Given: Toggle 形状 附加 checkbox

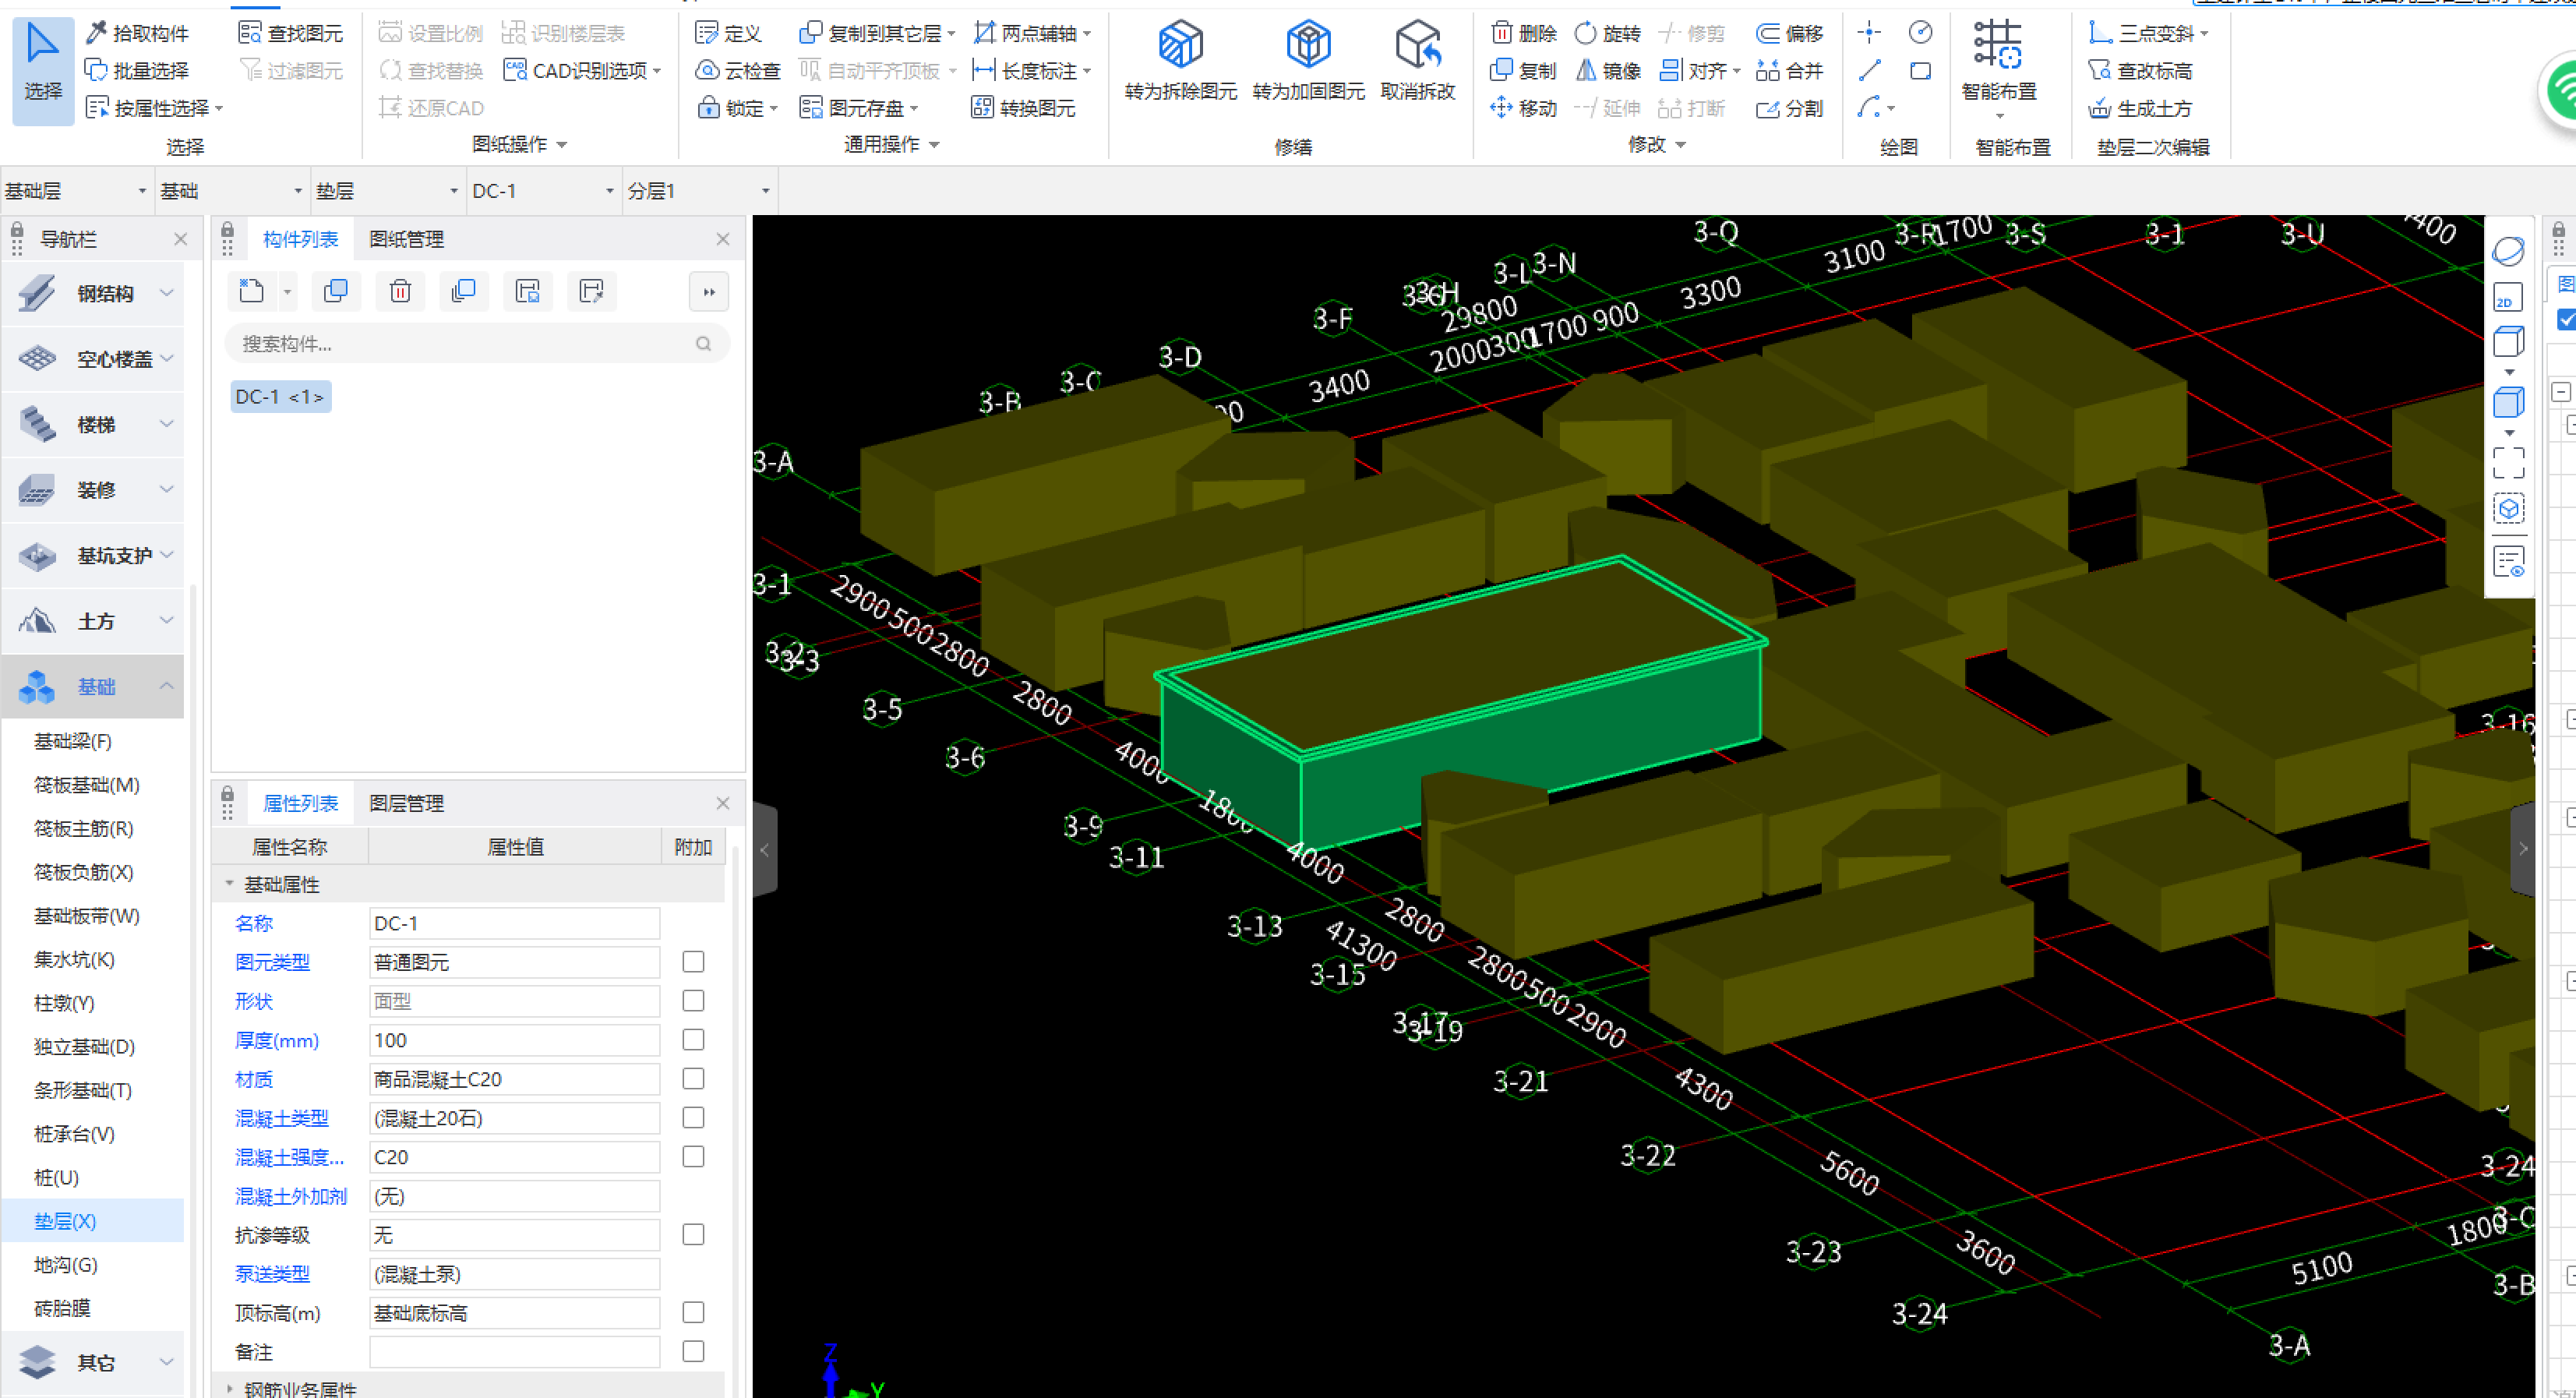Looking at the screenshot, I should 693,1000.
